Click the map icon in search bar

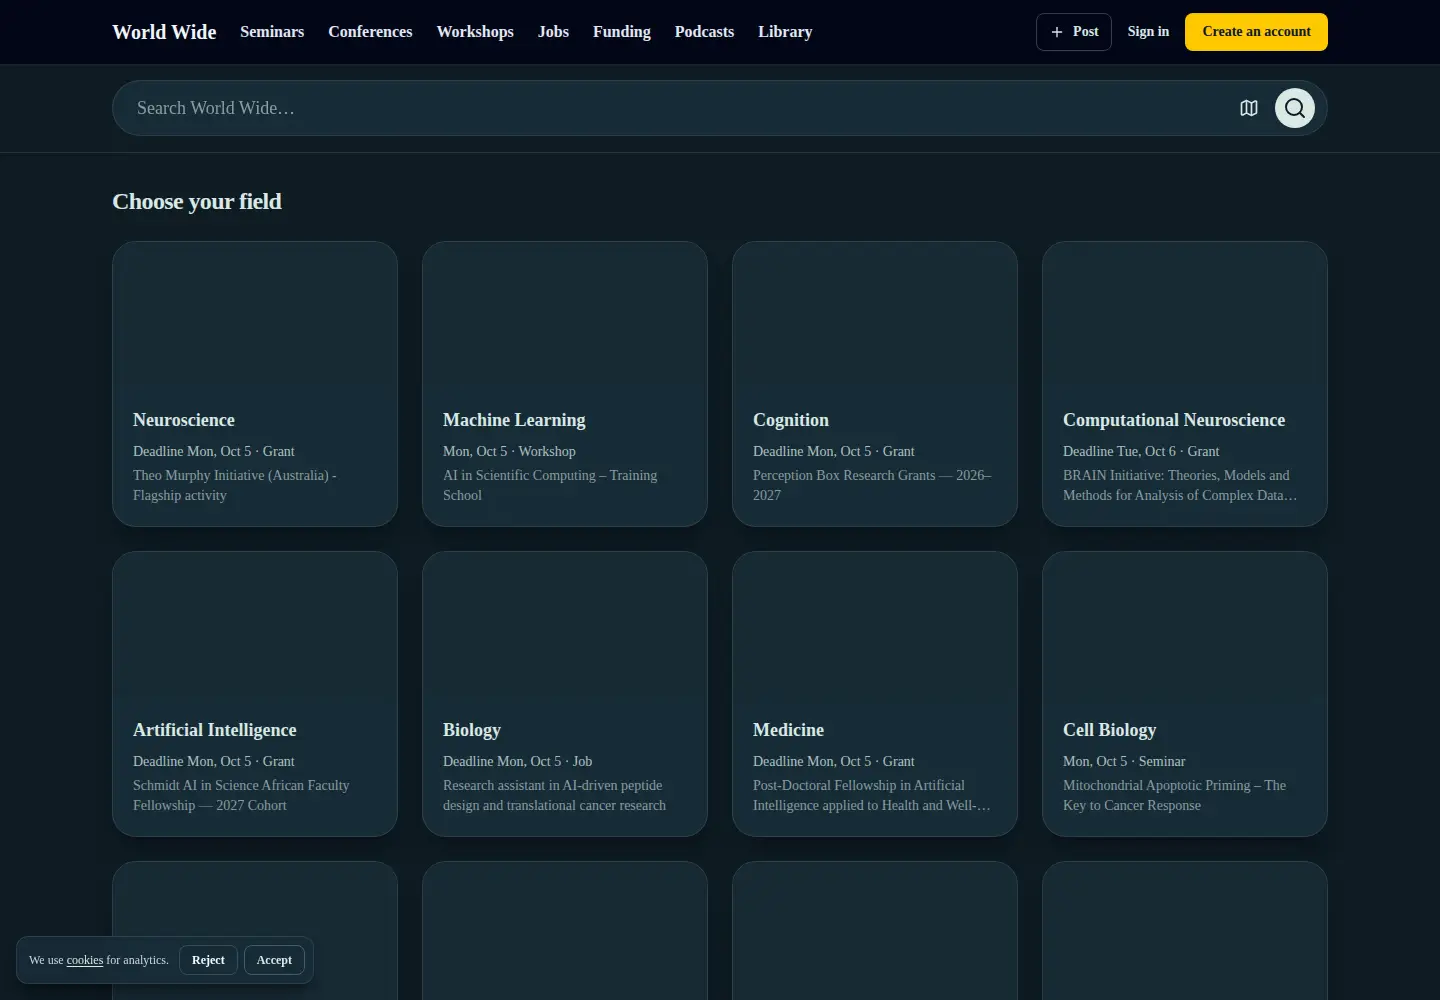pyautogui.click(x=1248, y=108)
